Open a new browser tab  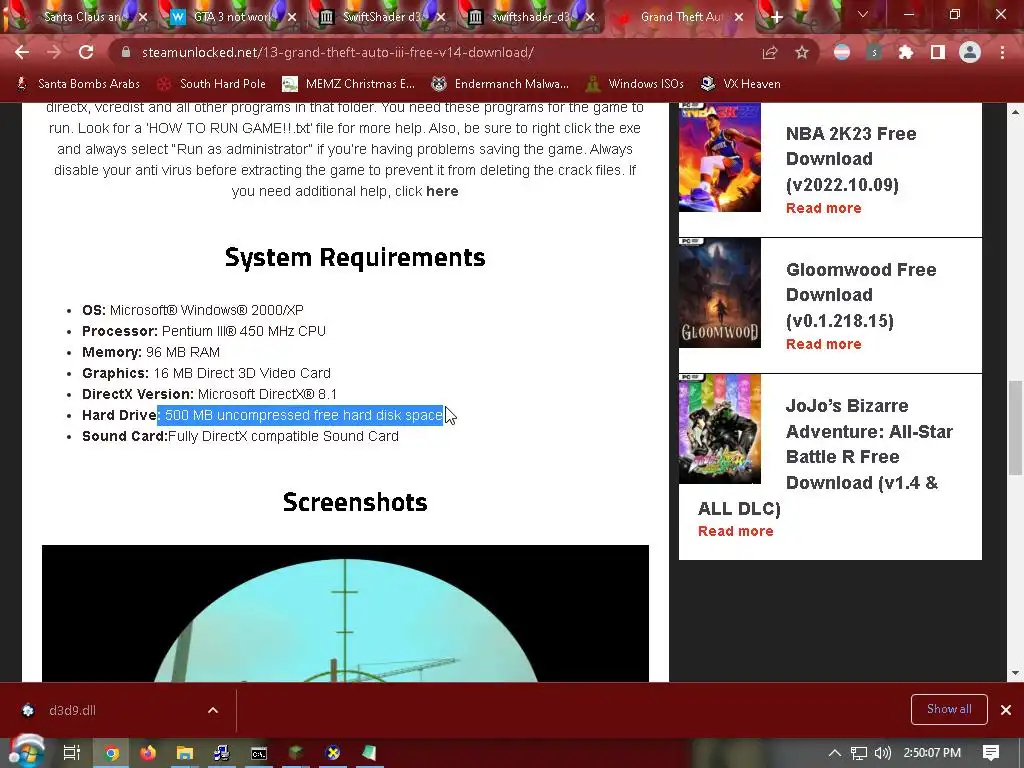(x=776, y=17)
